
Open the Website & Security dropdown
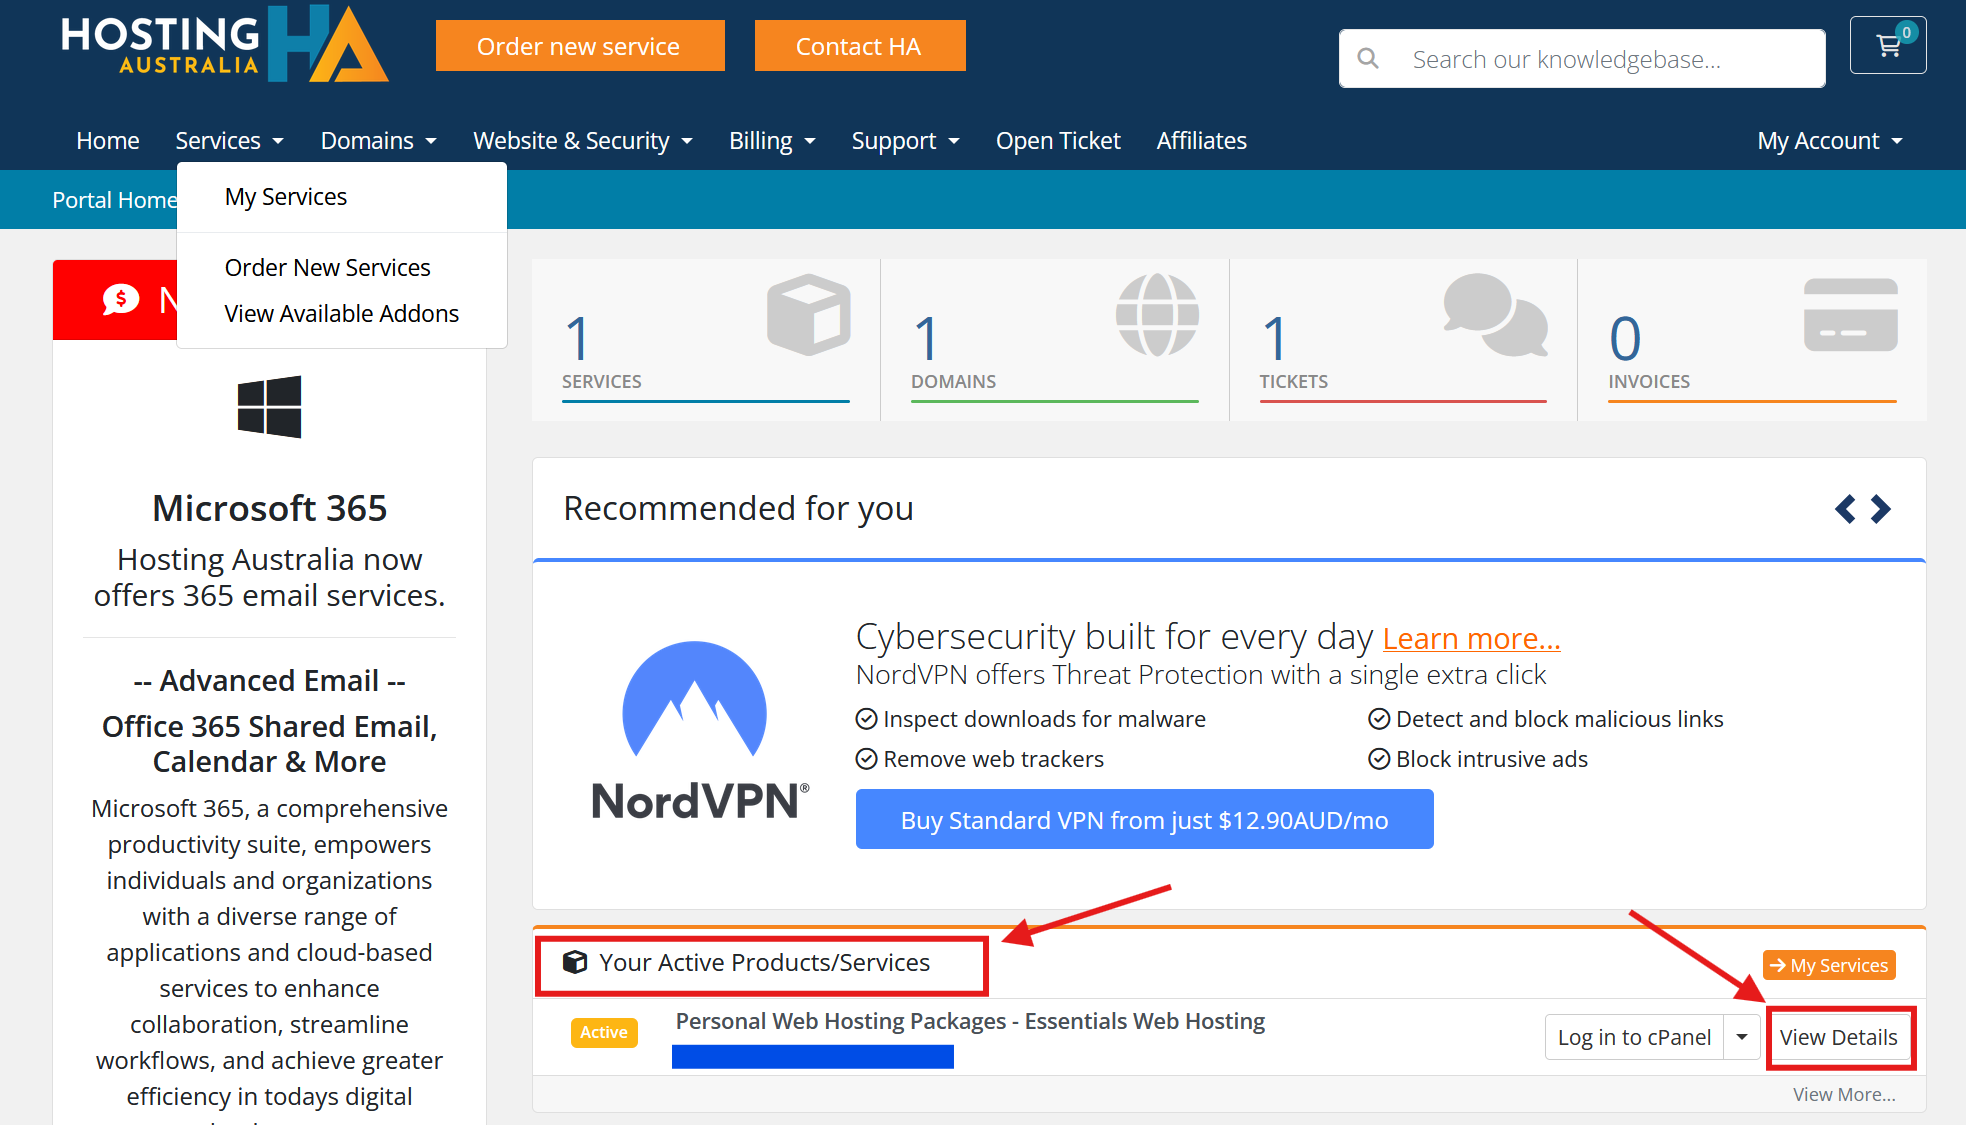(583, 141)
